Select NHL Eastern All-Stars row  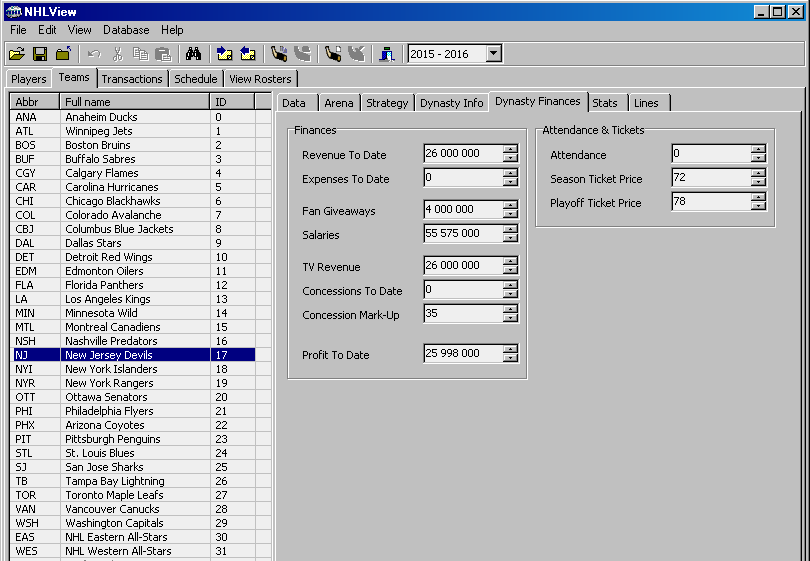click(x=133, y=537)
